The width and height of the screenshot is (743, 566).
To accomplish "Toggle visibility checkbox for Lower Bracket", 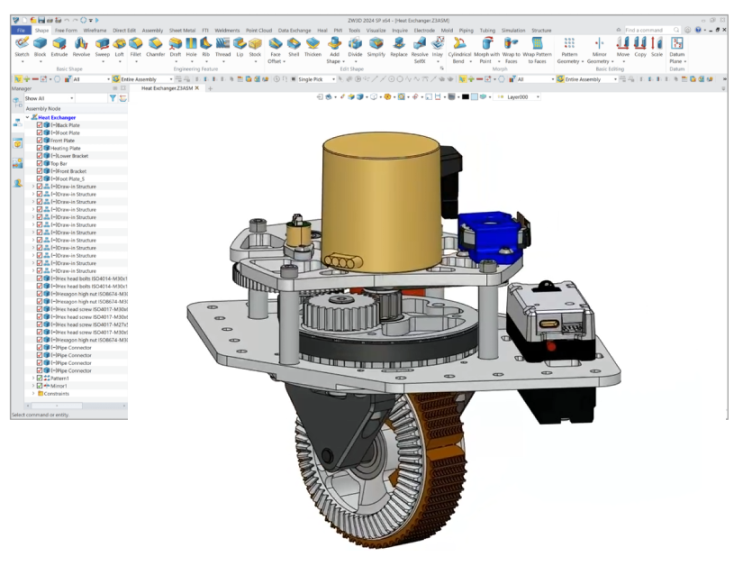I will (x=40, y=155).
